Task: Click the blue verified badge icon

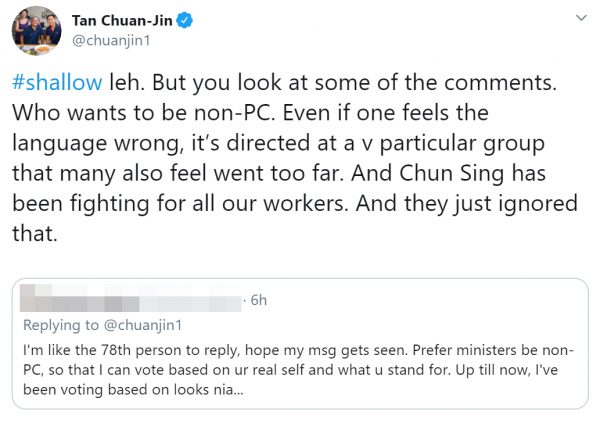Action: (188, 20)
